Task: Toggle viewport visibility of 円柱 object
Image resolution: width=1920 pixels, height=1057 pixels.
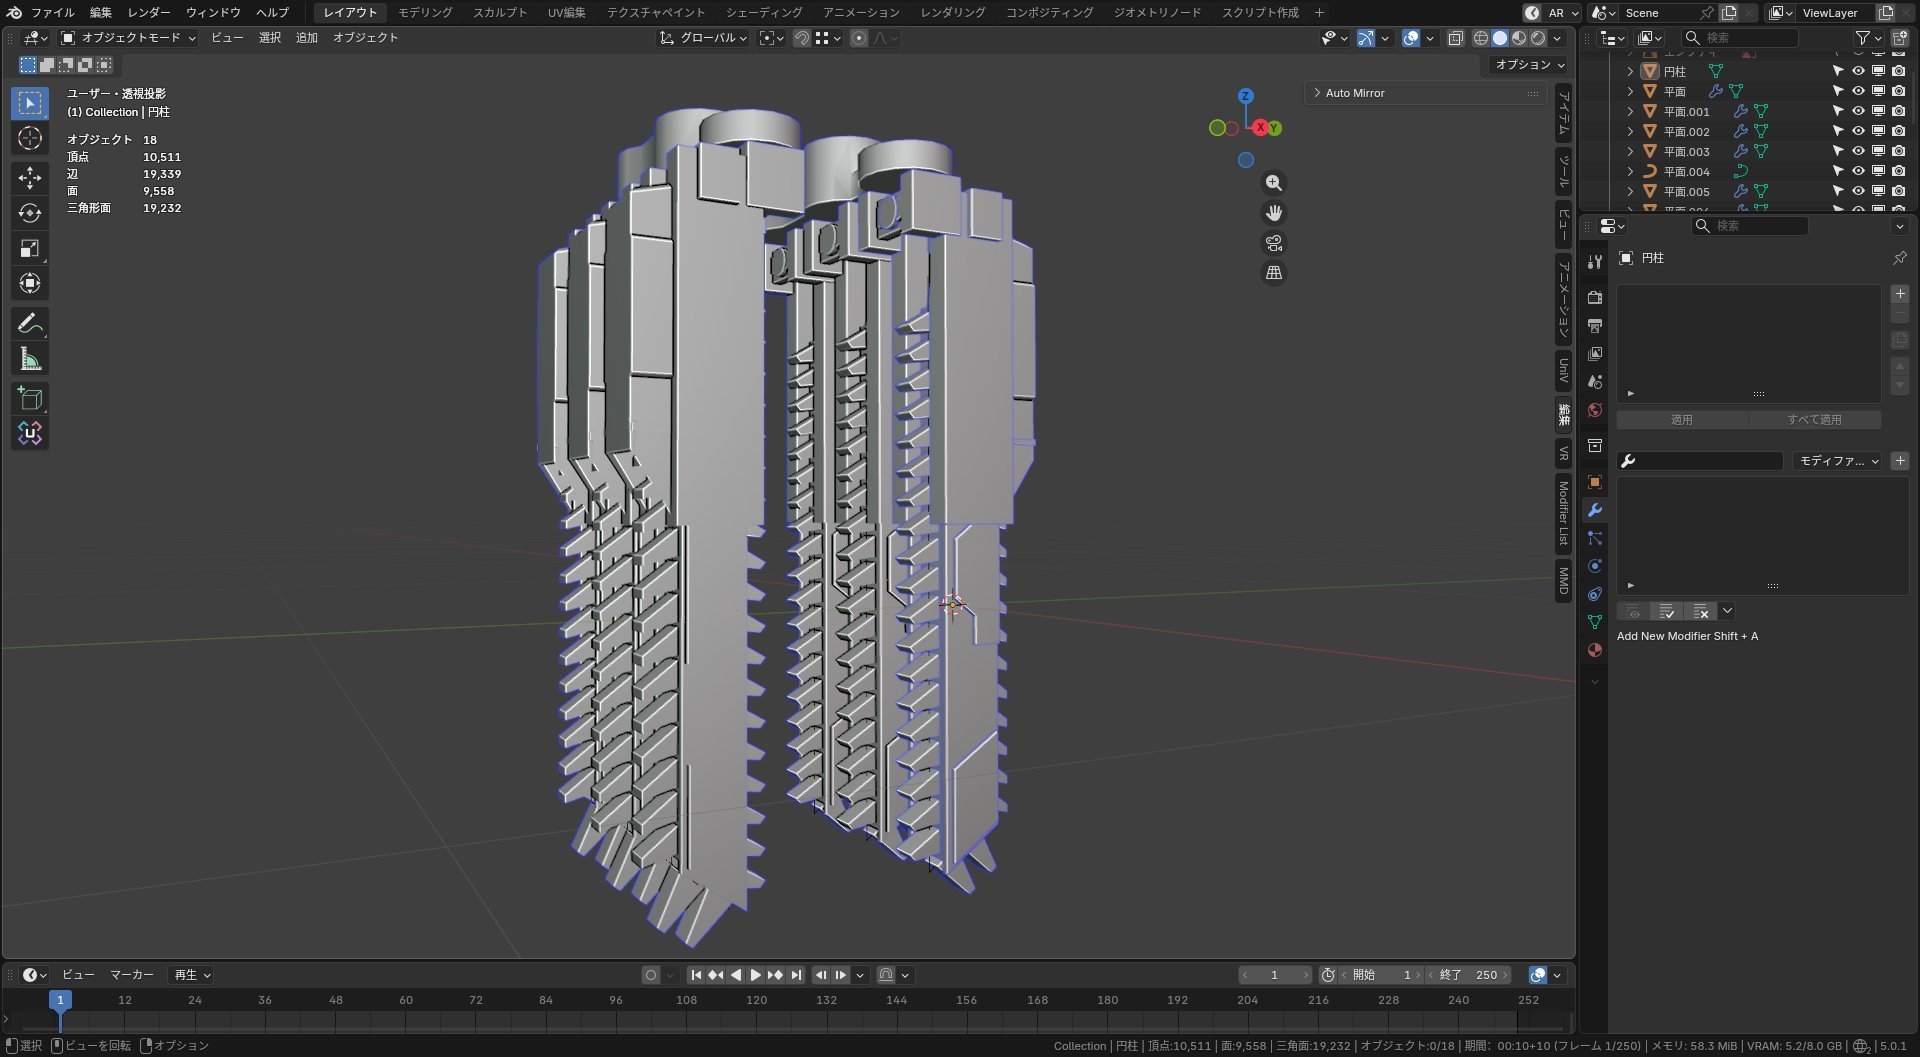Action: click(x=1858, y=71)
